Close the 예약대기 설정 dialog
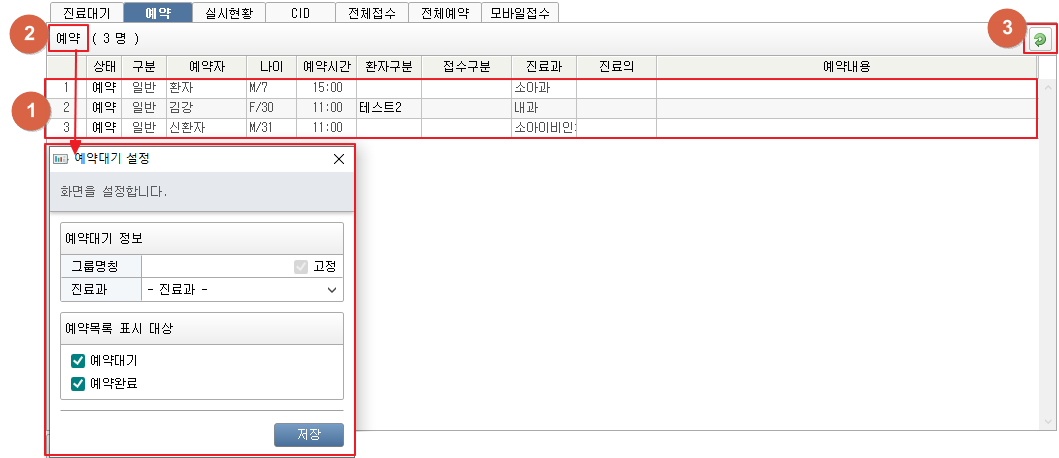The height and width of the screenshot is (458, 1059). 338,158
